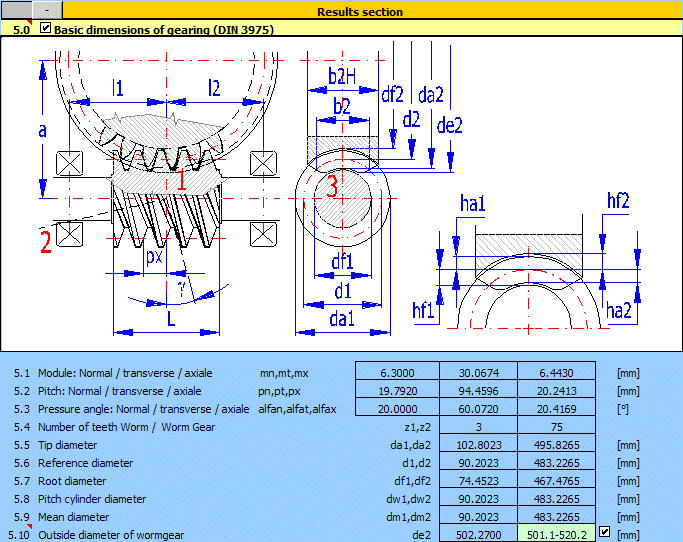Select tip diameter da1 value 102.8023
683x542 pixels.
478,445
